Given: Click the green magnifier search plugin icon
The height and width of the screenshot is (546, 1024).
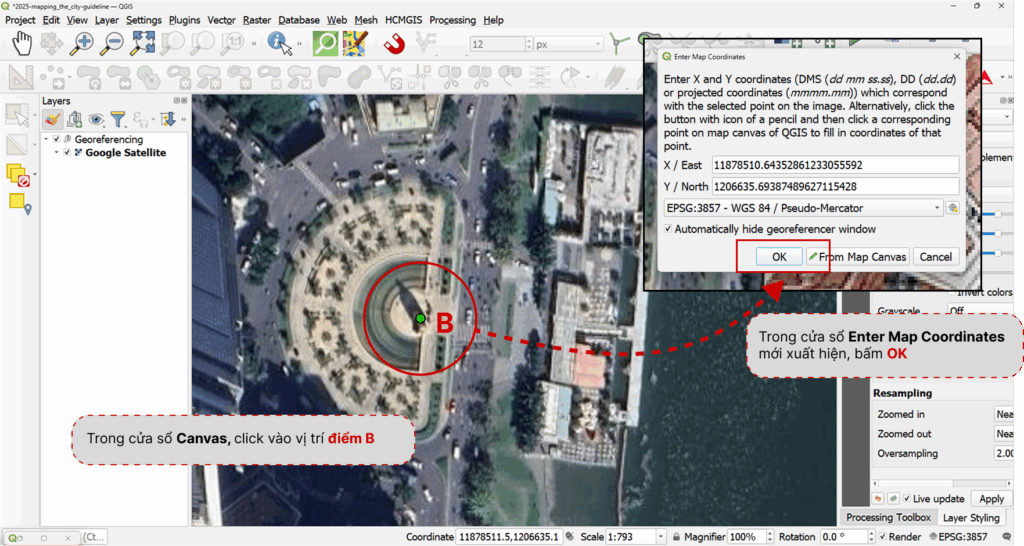Looking at the screenshot, I should pos(325,44).
